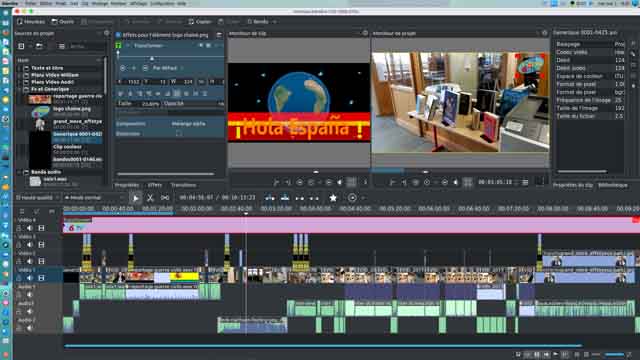640x360 pixels.
Task: Click the lift timeline zone icon
Action: [x=314, y=198]
